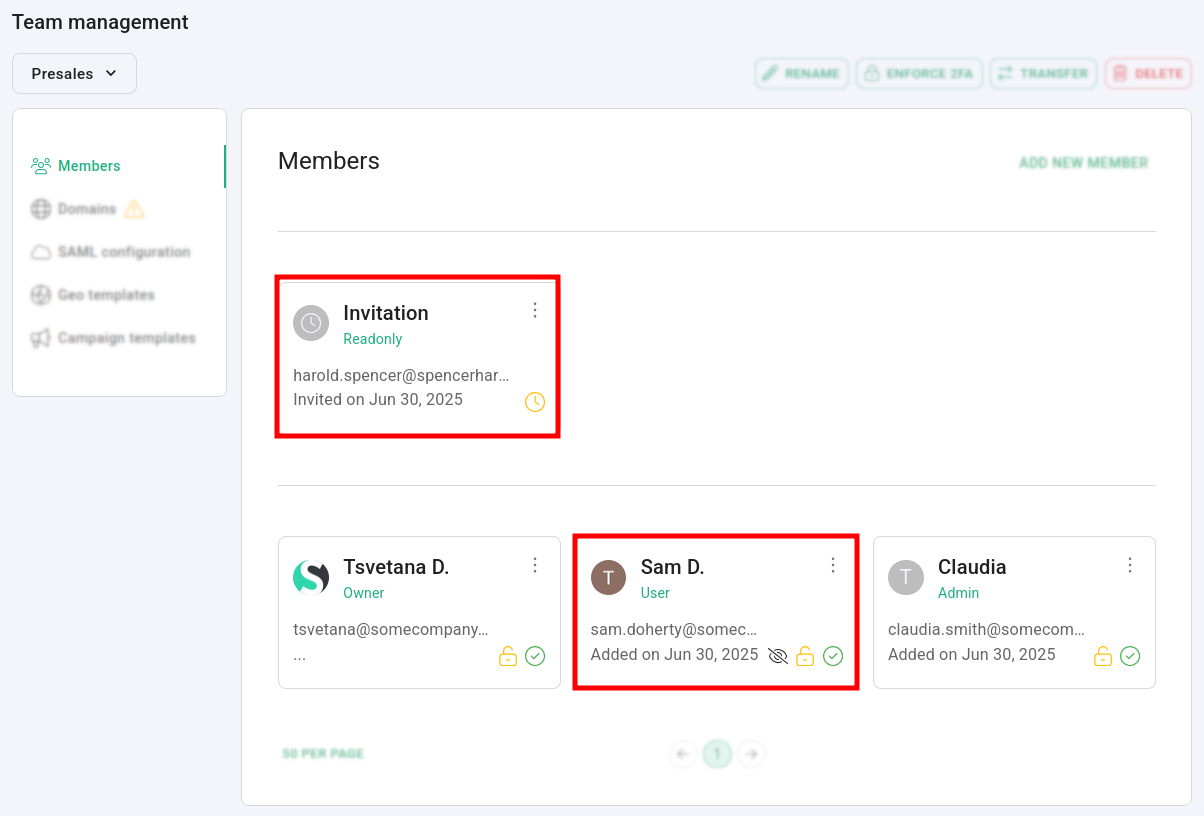The width and height of the screenshot is (1204, 816).
Task: Expand the options menu for Claudia
Action: point(1130,565)
